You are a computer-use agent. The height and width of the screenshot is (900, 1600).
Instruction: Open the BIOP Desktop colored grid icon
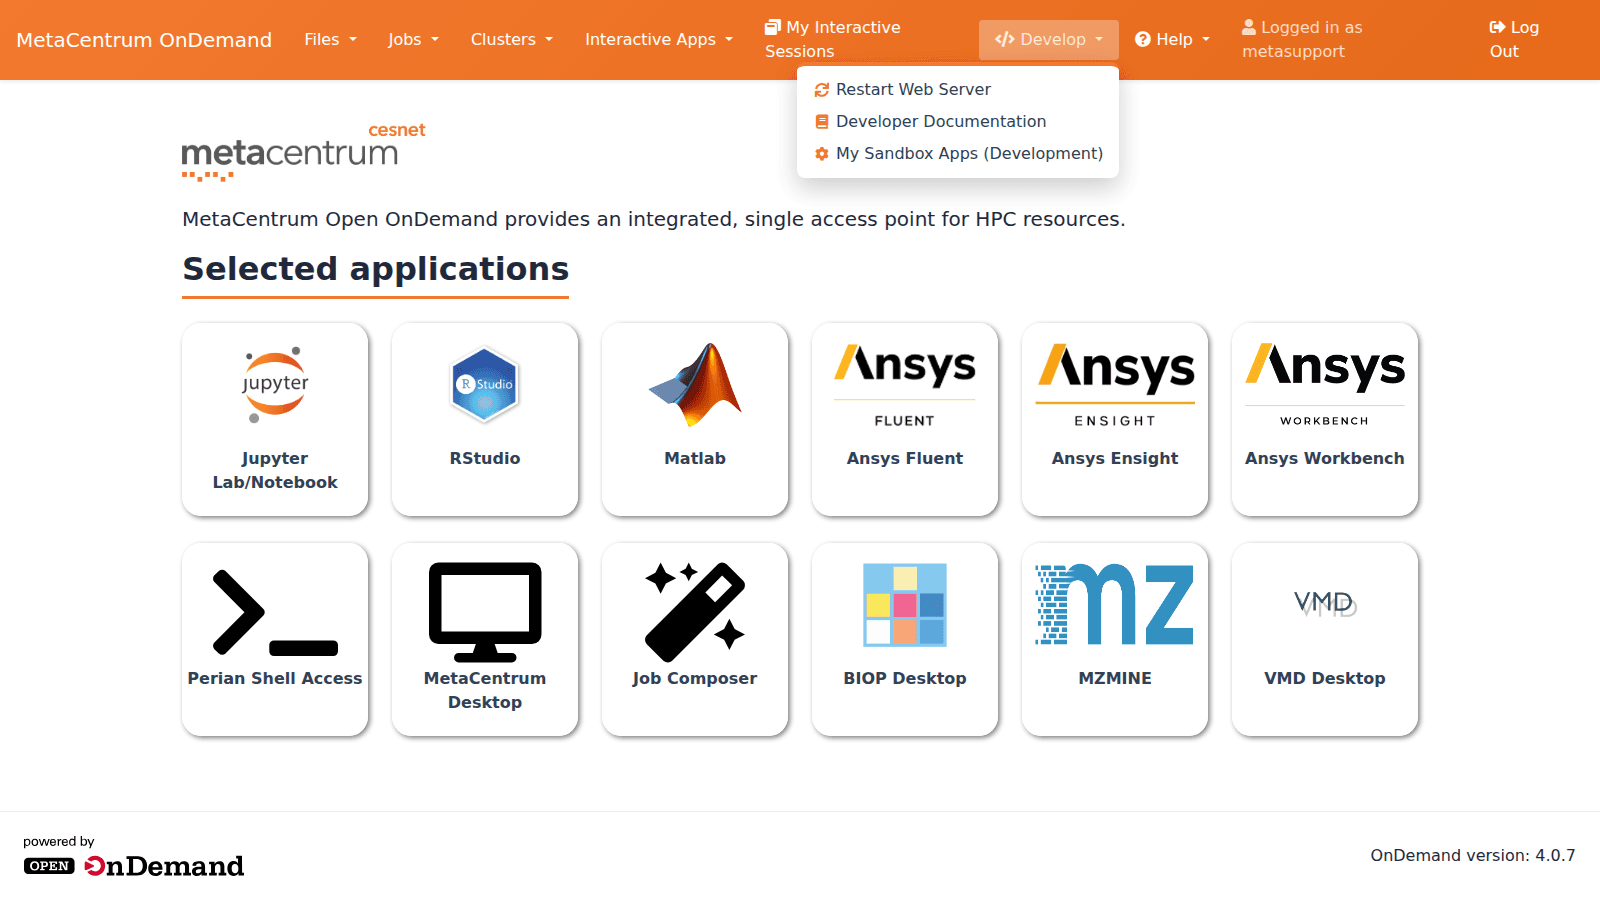(x=905, y=604)
